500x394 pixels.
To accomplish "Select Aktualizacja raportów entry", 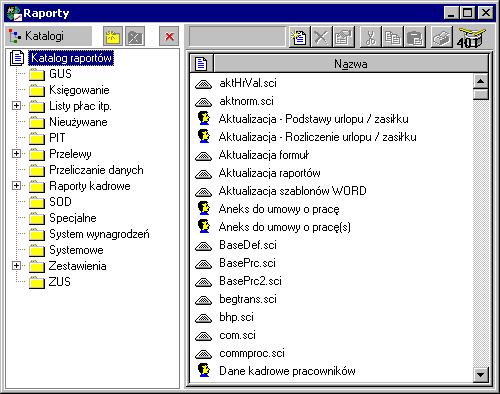I will click(270, 173).
